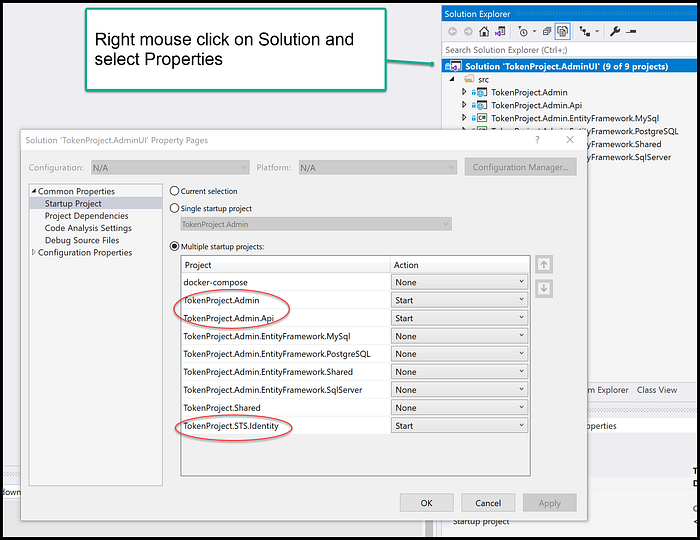Viewport: 700px width, 540px height.
Task: Select Project Dependencies in the property tree
Action: pyautogui.click(x=86, y=216)
